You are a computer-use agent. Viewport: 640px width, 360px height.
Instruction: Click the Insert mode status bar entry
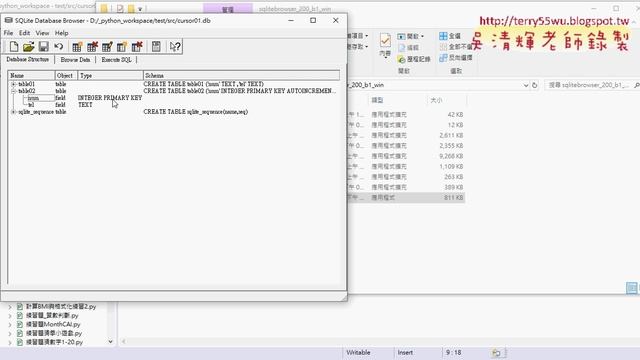(405, 353)
